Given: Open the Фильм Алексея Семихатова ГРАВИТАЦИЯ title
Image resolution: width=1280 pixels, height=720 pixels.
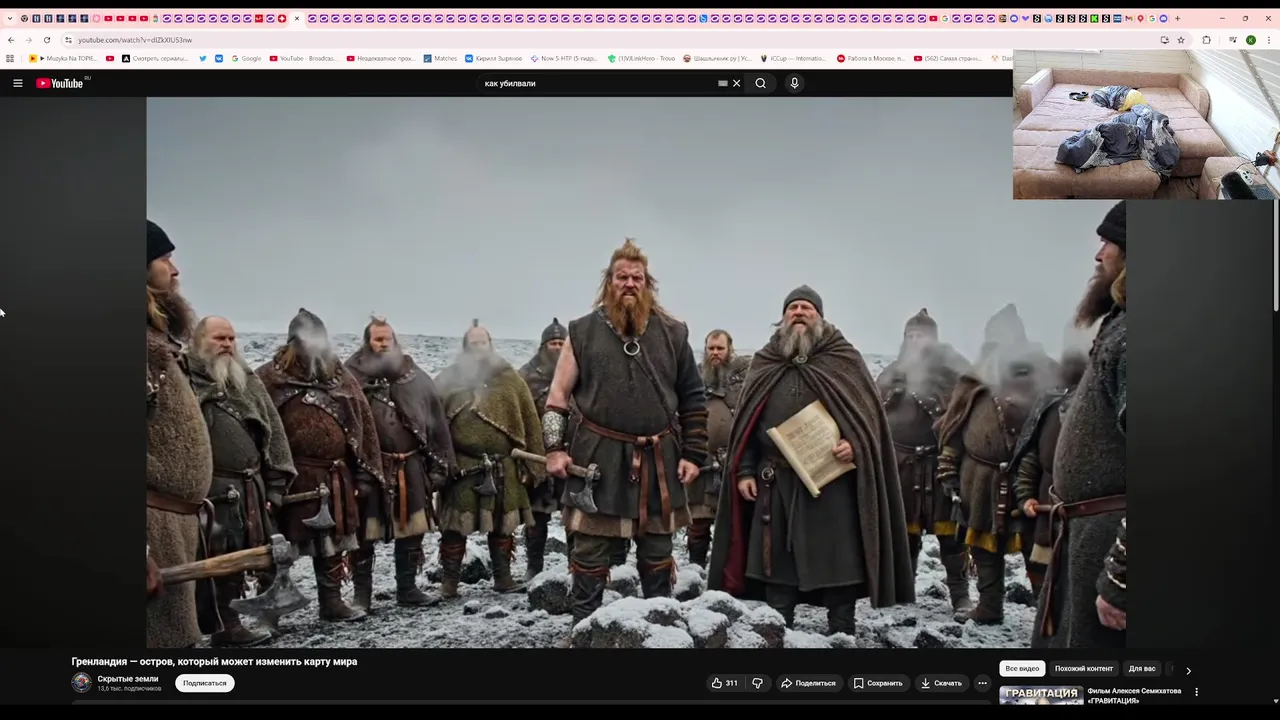Looking at the screenshot, I should pos(1134,695).
